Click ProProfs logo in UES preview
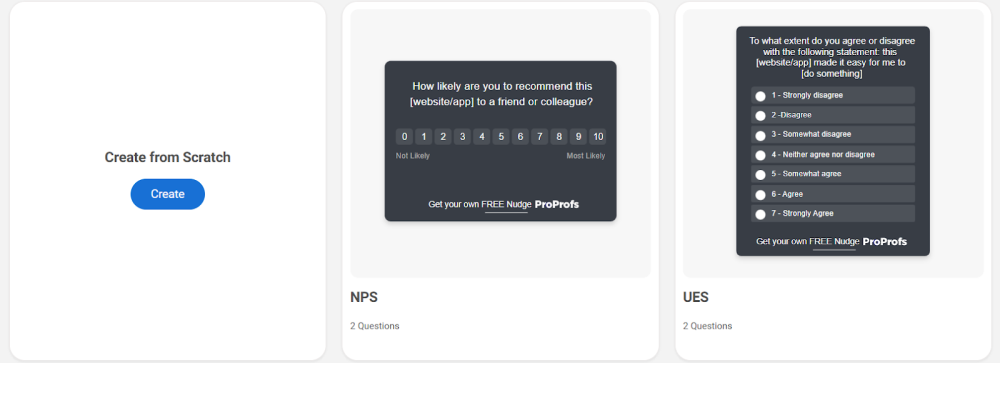 click(885, 242)
